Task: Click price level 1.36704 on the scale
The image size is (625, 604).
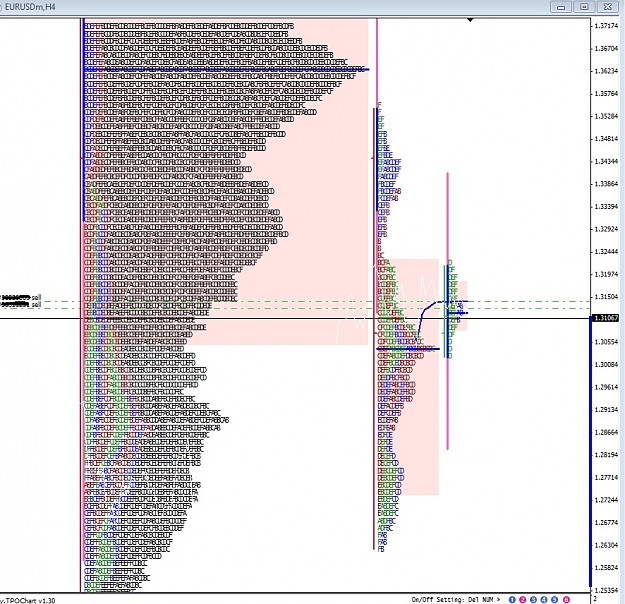Action: tap(606, 48)
